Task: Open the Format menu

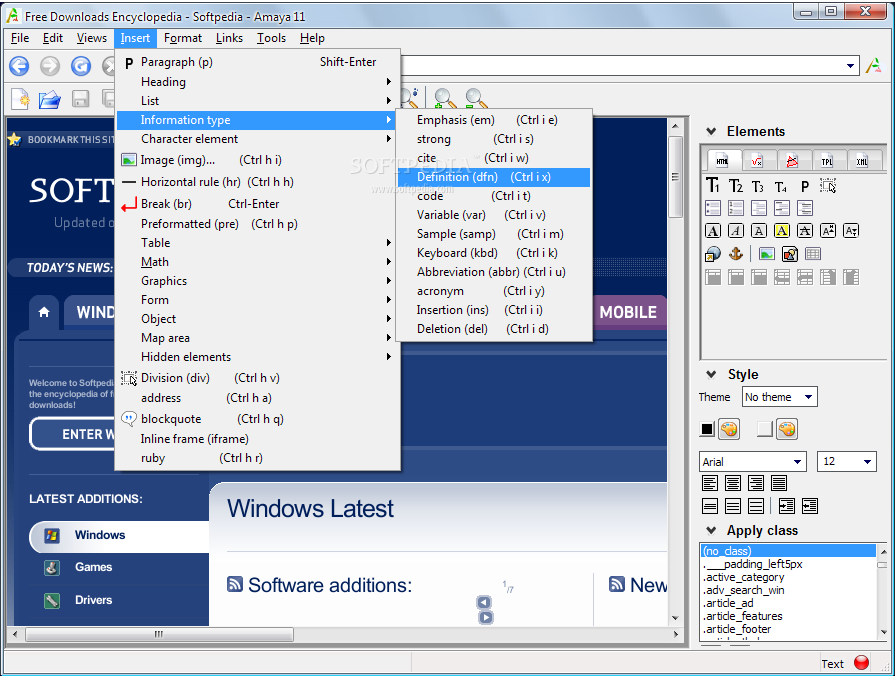Action: click(183, 38)
